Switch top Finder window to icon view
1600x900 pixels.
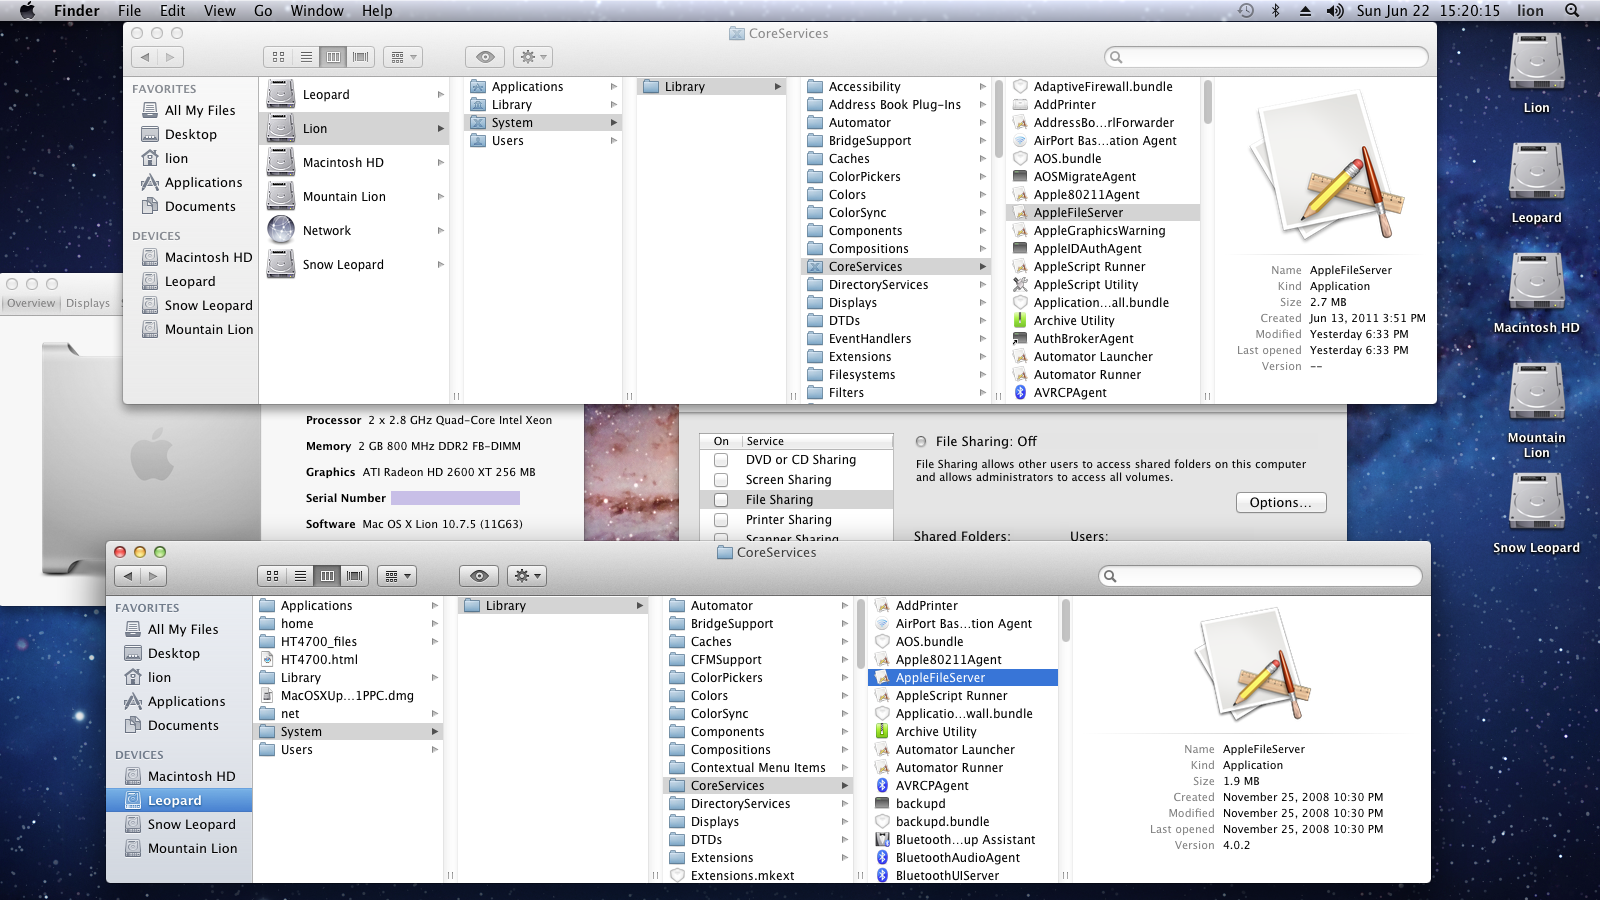coord(278,57)
